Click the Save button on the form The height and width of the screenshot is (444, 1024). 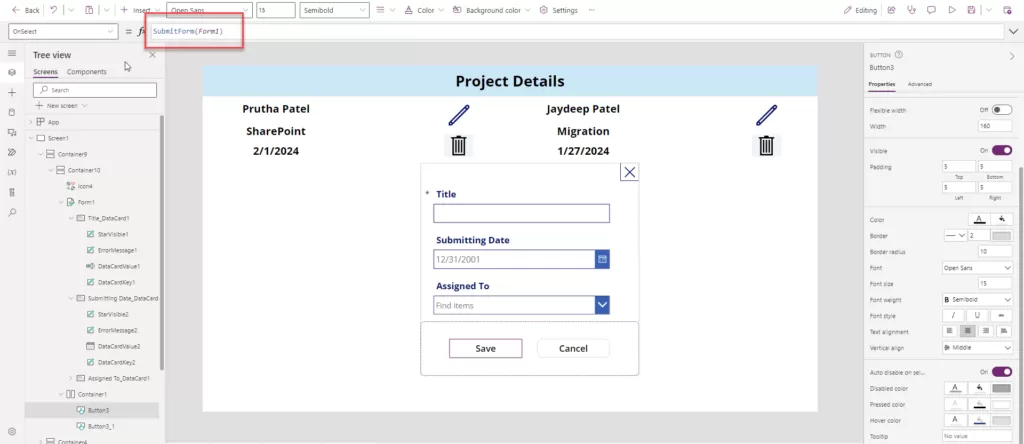485,348
